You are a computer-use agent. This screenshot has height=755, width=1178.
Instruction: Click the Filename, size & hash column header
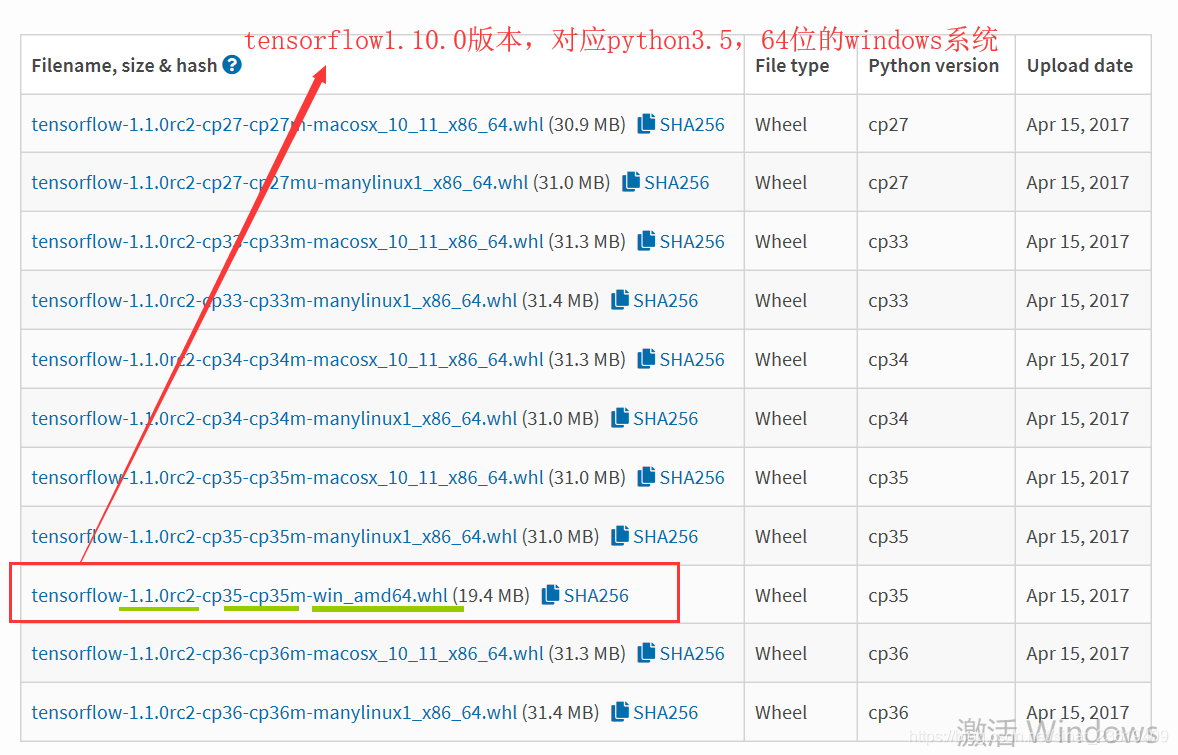click(x=120, y=65)
